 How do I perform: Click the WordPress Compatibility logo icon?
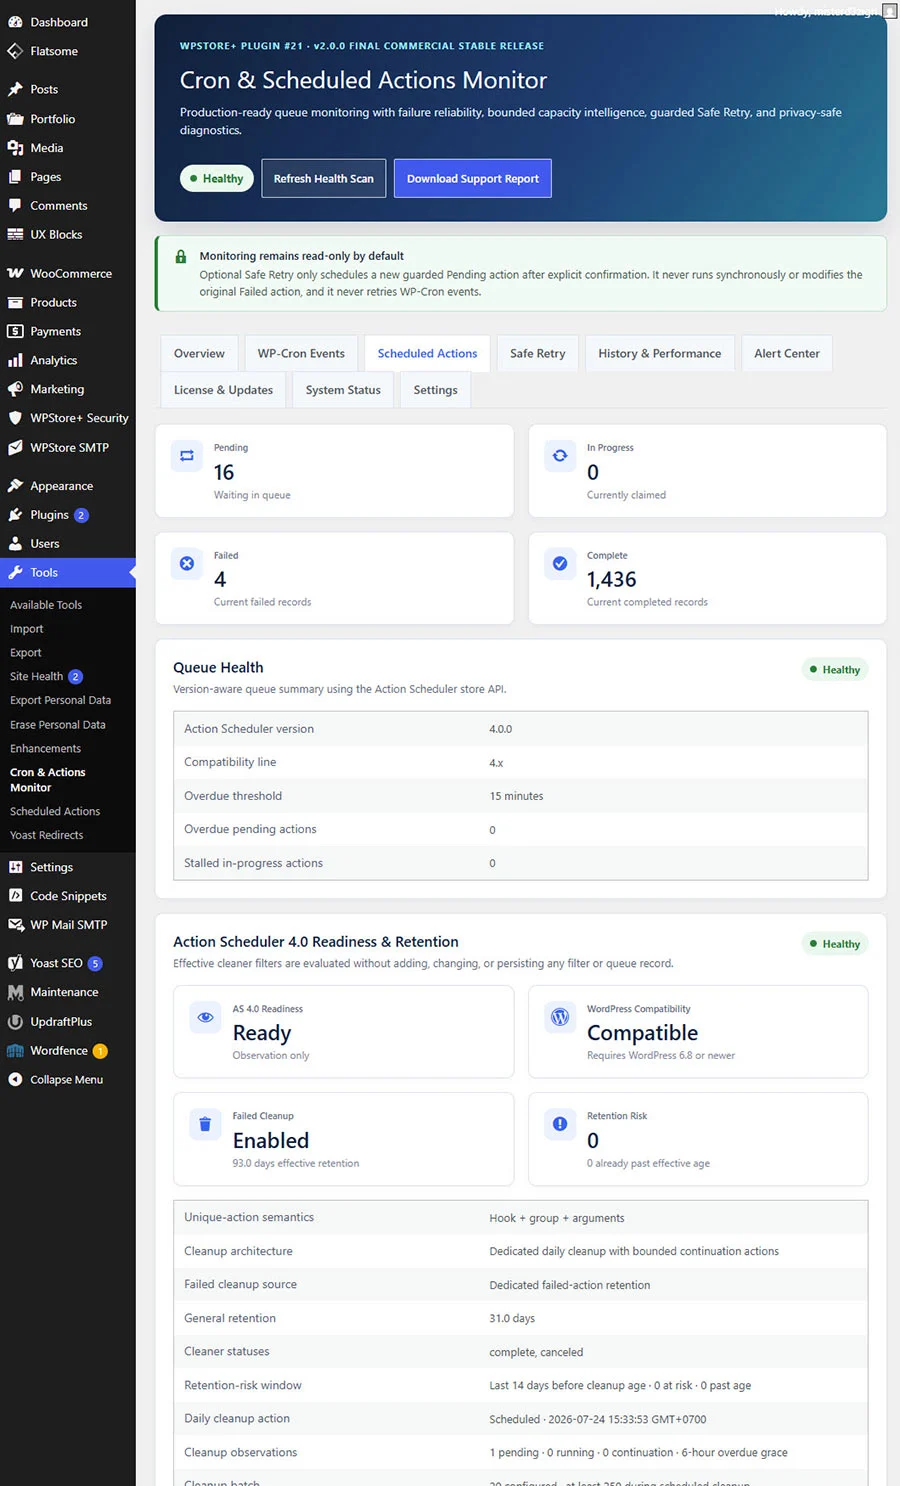tap(560, 1017)
